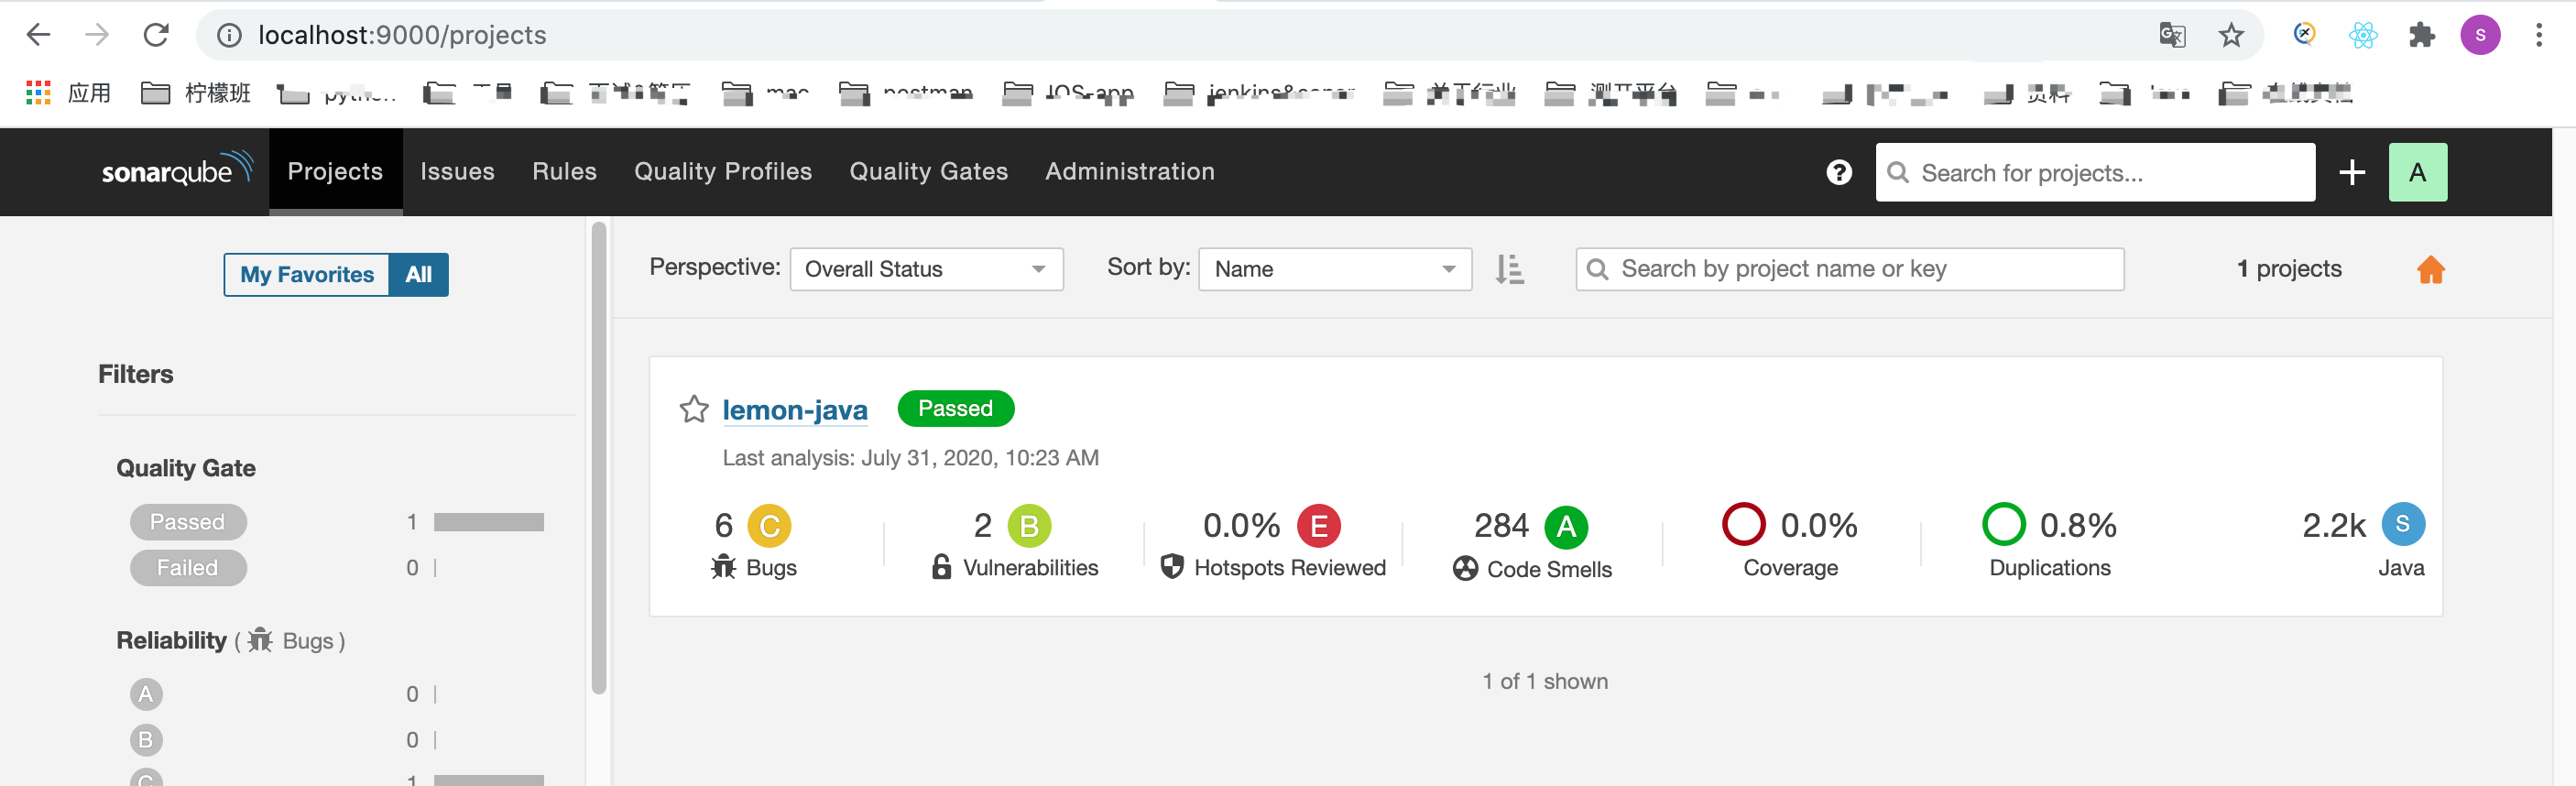This screenshot has width=2576, height=786.
Task: Open the help question mark icon
Action: pos(1838,172)
